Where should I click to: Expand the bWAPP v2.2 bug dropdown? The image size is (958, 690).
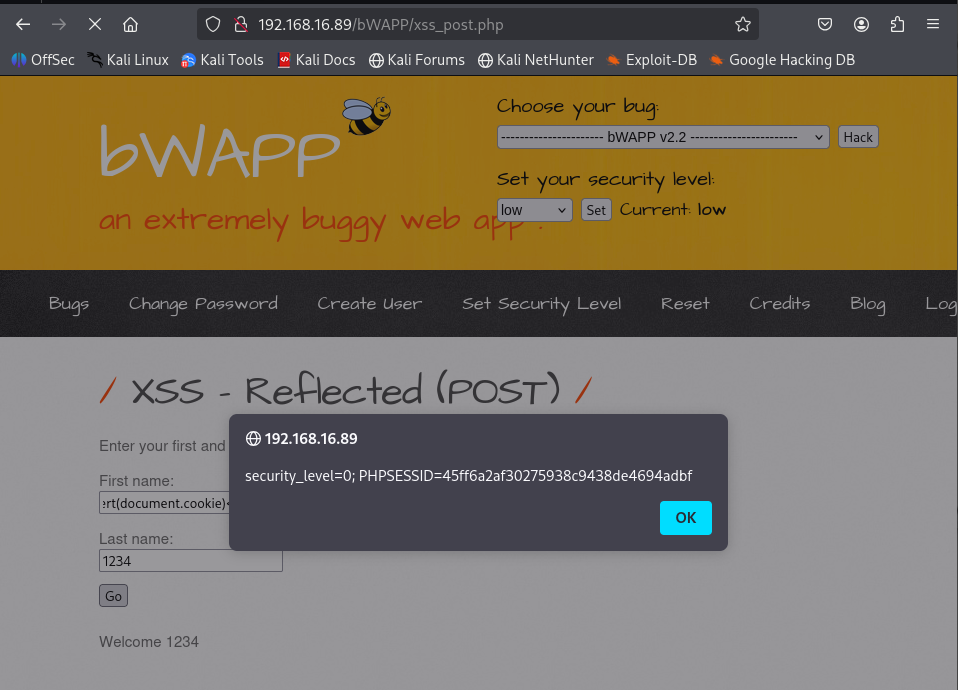coord(663,137)
